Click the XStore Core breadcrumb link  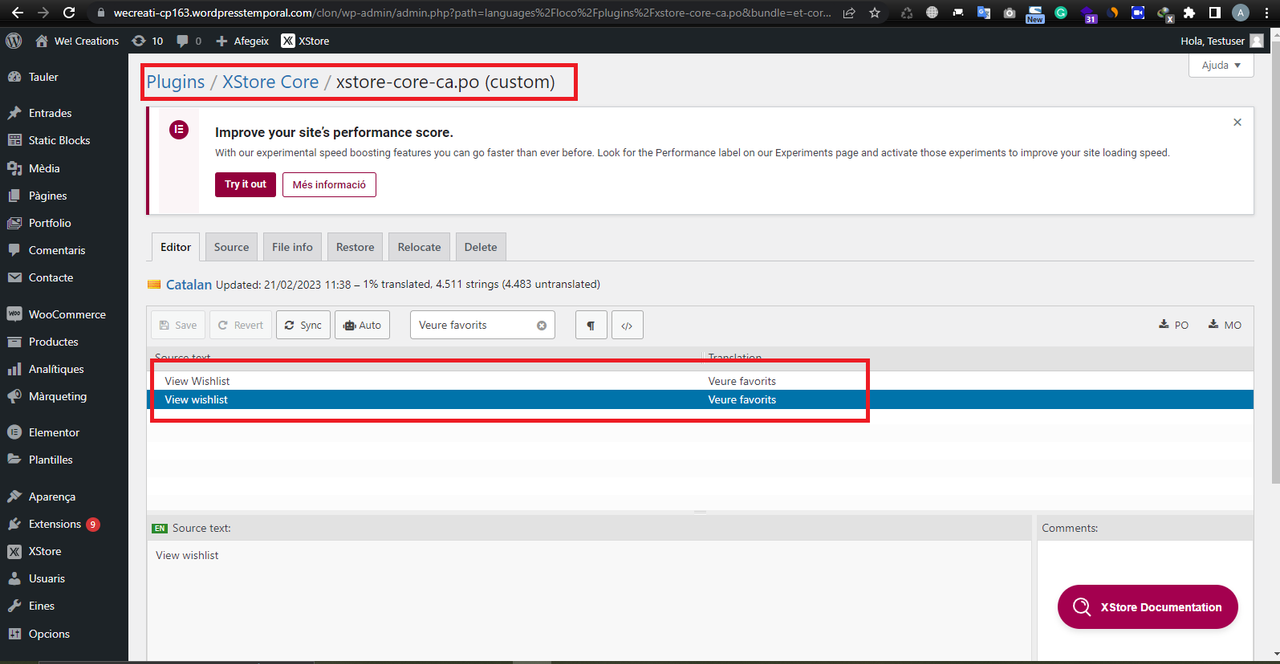270,82
